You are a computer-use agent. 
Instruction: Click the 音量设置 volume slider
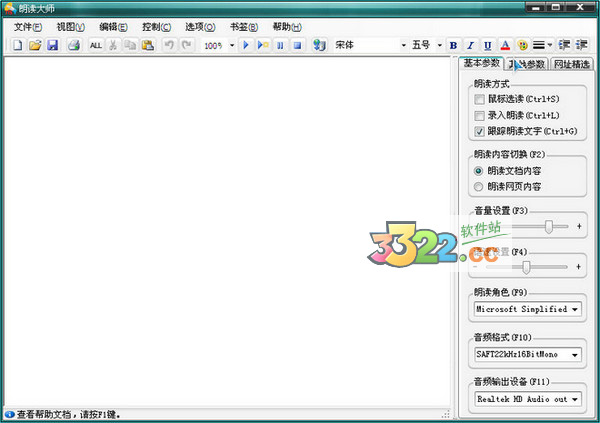tap(548, 228)
